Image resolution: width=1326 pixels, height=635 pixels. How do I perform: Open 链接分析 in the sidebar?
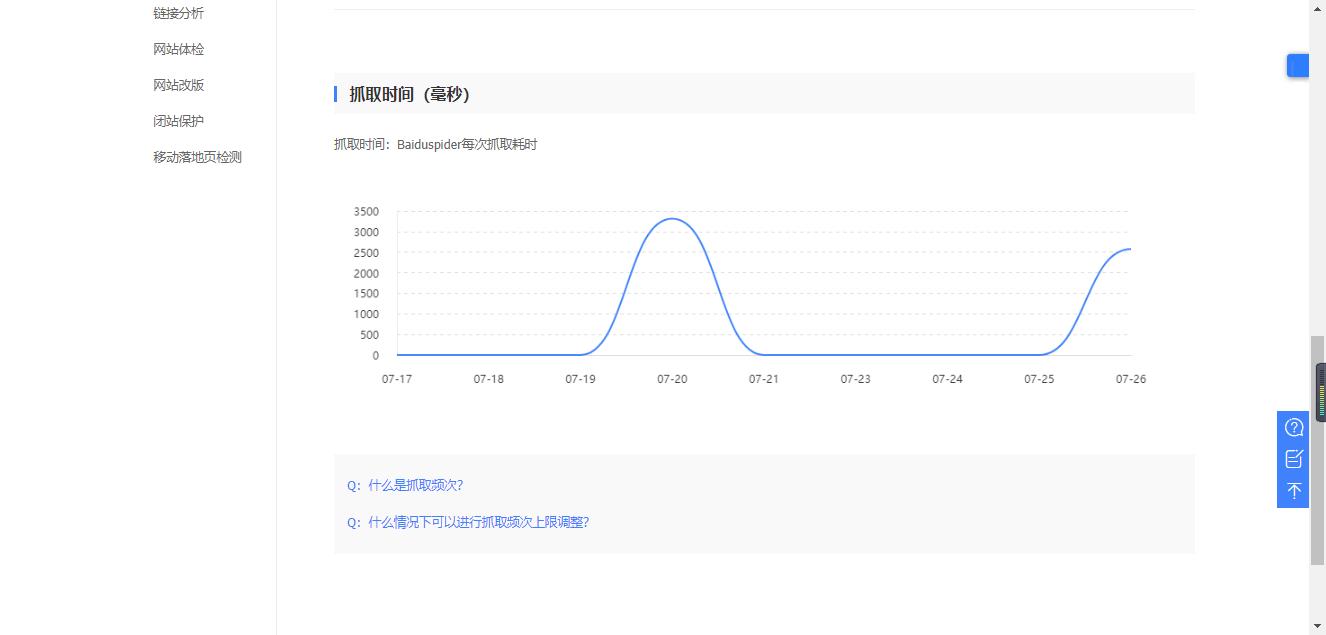(x=178, y=13)
